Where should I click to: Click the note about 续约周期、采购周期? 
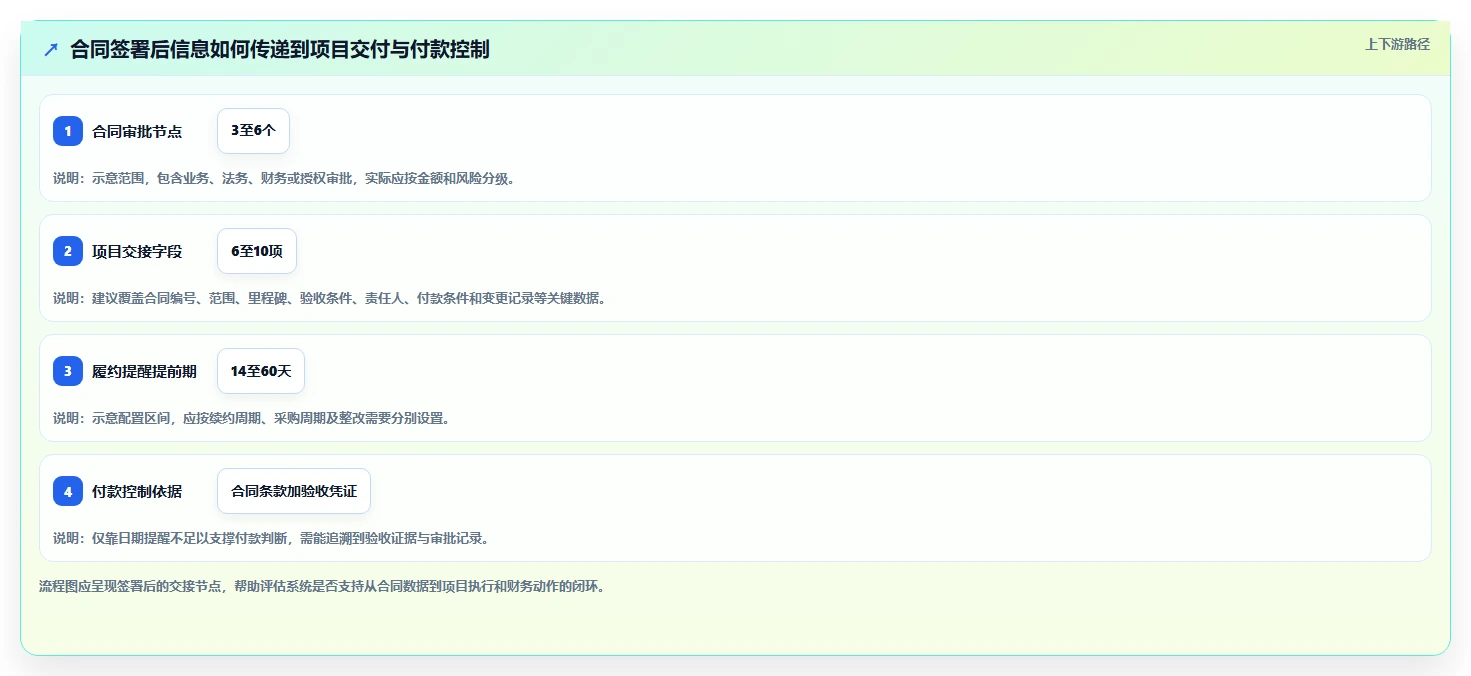[x=251, y=418]
